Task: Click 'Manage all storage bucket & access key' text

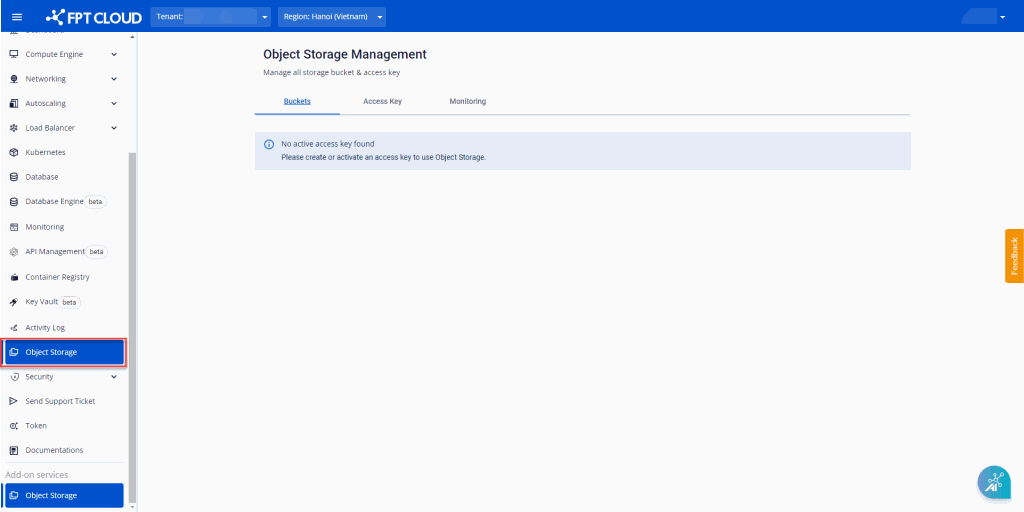Action: point(332,72)
